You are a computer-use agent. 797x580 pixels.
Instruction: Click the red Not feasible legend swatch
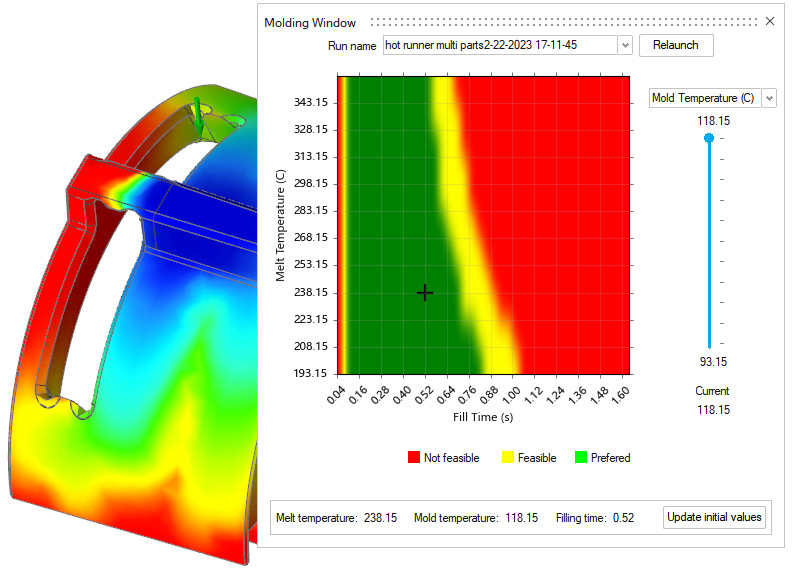(x=413, y=458)
